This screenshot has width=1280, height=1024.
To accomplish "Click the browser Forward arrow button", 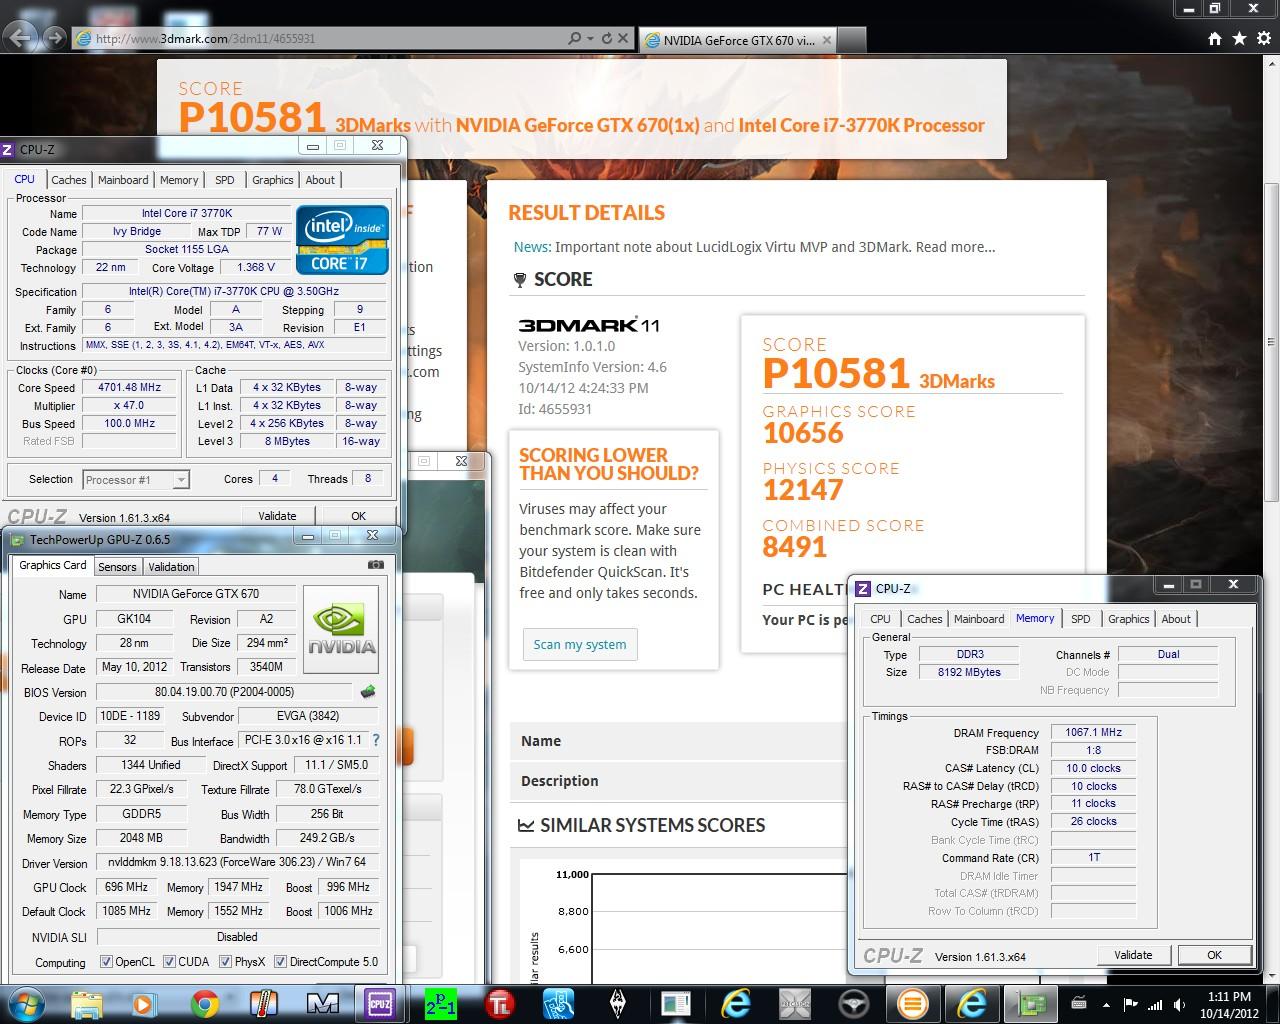I will point(53,39).
